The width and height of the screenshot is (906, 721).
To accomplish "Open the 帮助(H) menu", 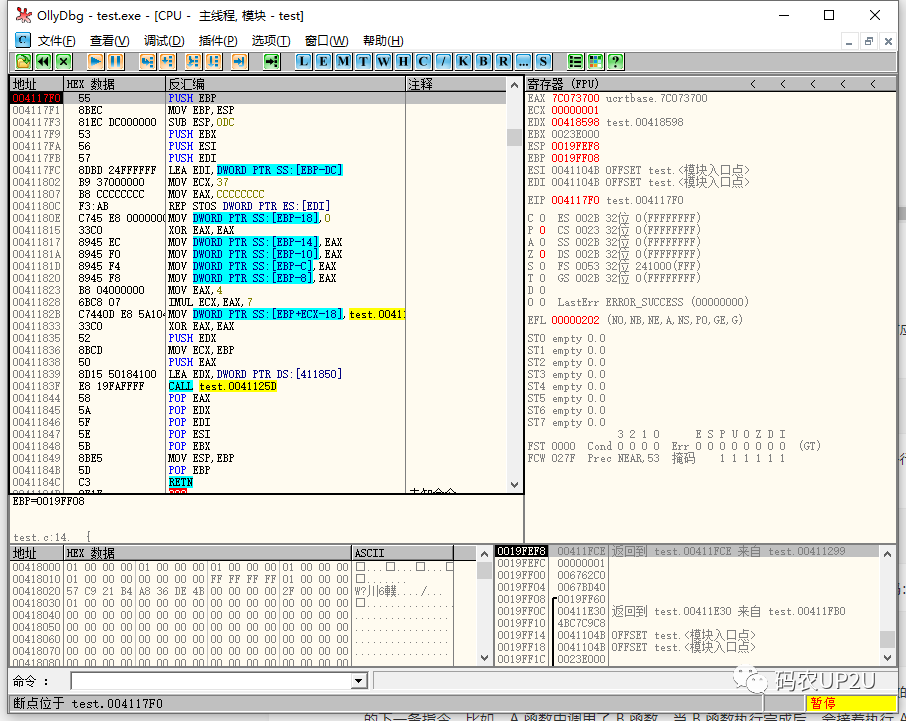I will pos(383,40).
